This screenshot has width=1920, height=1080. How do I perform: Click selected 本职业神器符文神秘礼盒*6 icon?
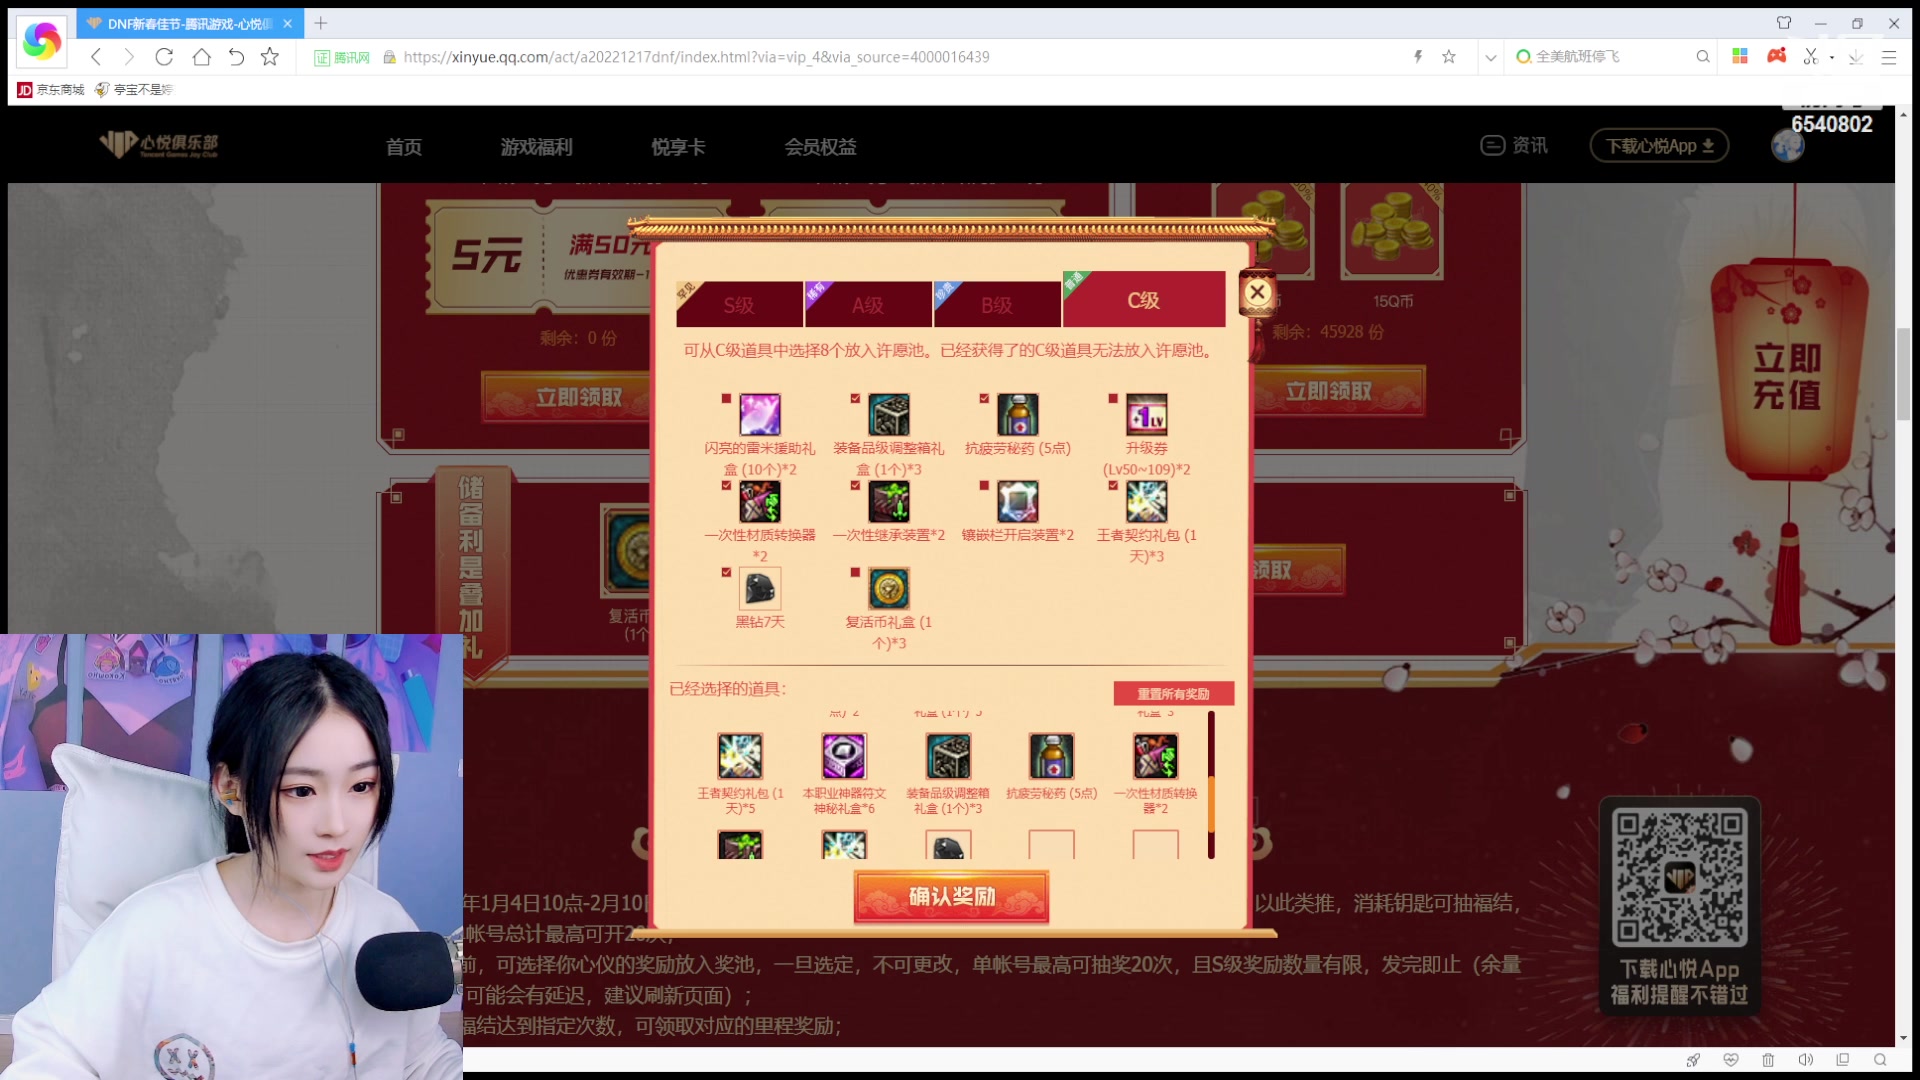[844, 756]
